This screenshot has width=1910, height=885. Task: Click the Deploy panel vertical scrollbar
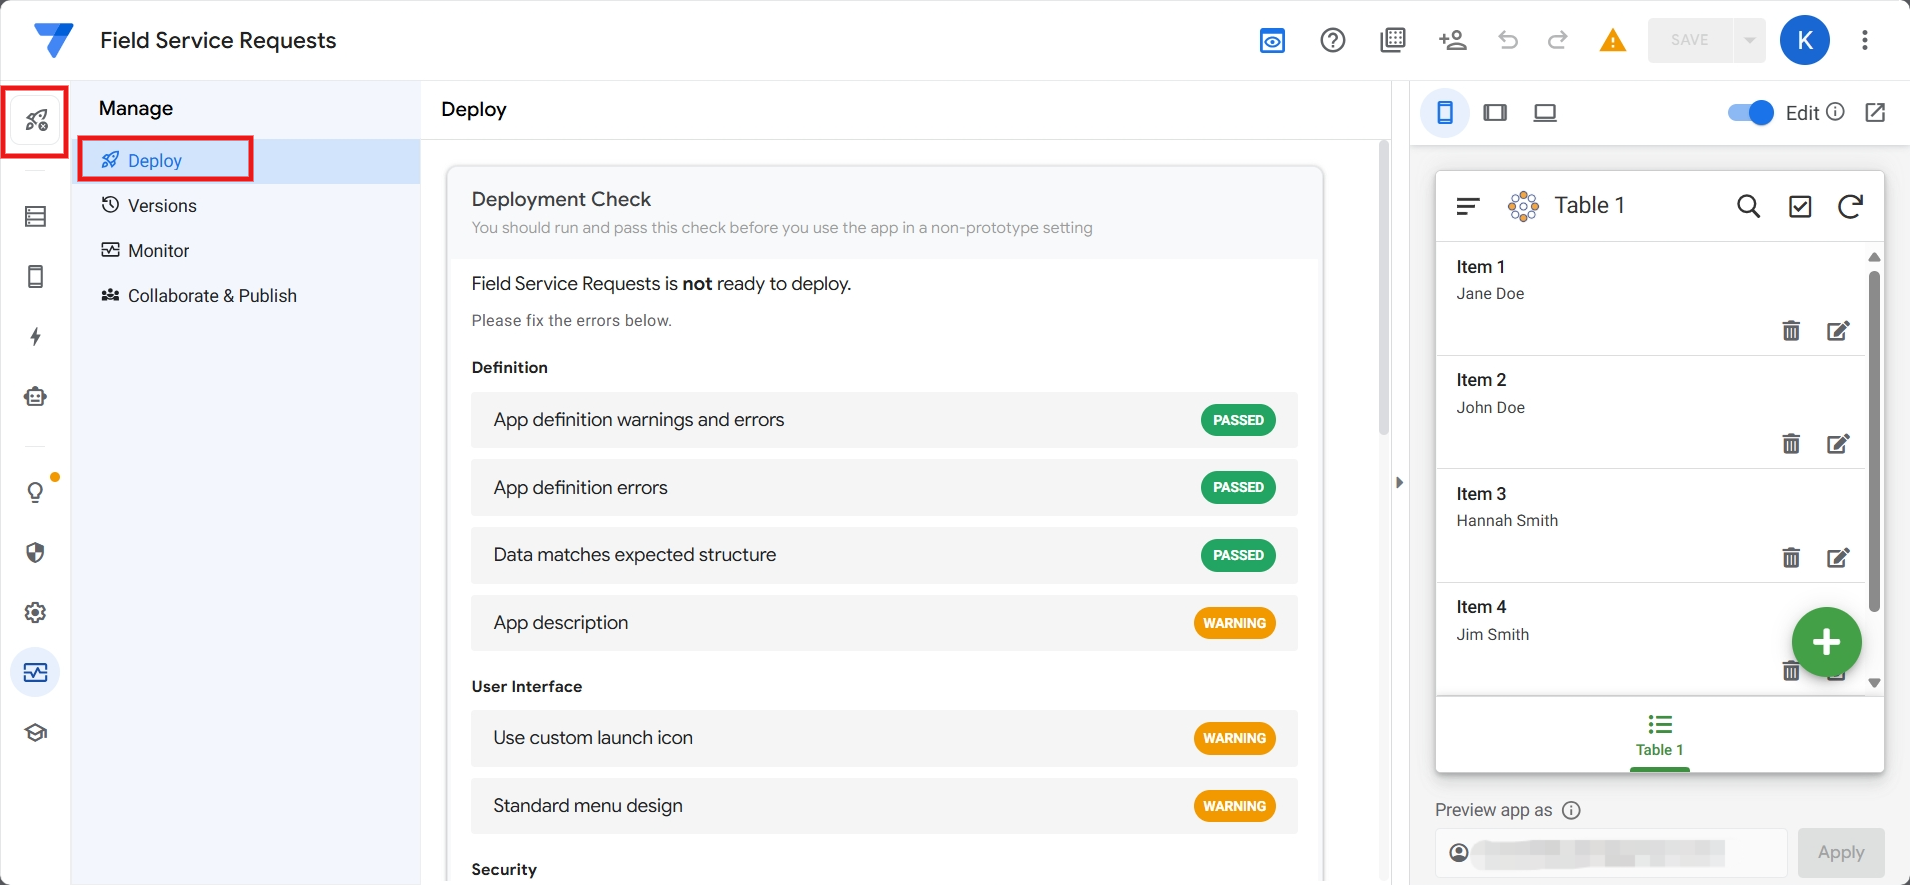(1384, 288)
